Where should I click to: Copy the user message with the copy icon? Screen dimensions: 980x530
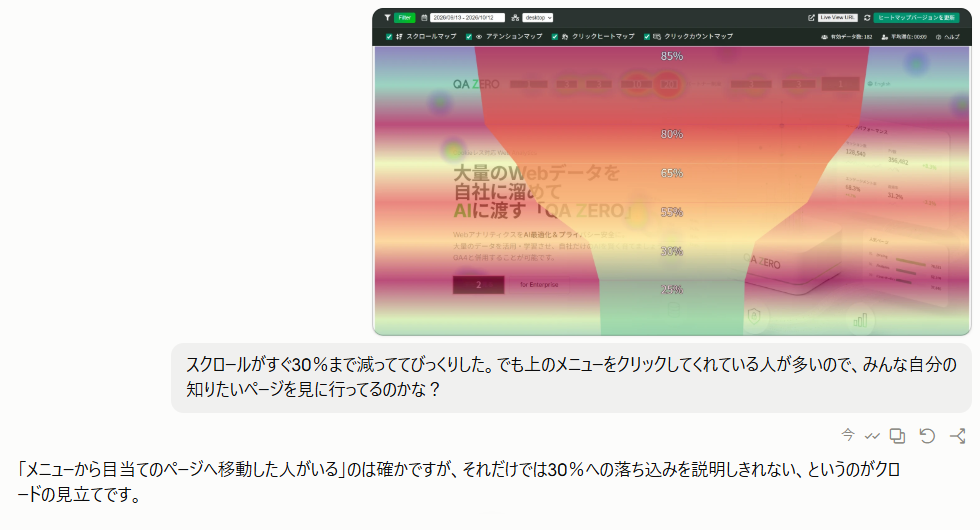tap(898, 436)
